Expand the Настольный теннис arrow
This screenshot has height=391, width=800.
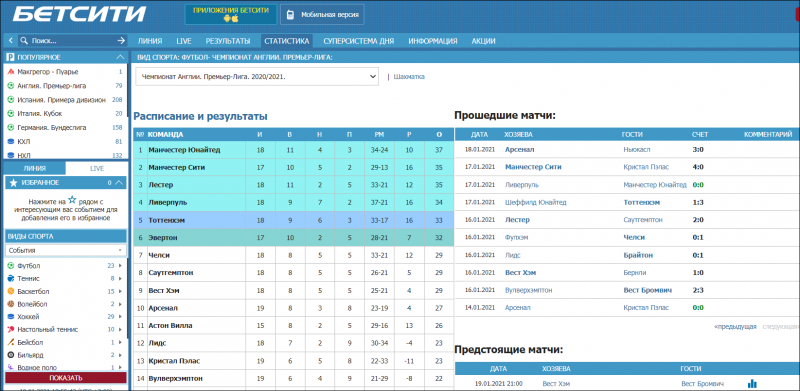pyautogui.click(x=120, y=330)
